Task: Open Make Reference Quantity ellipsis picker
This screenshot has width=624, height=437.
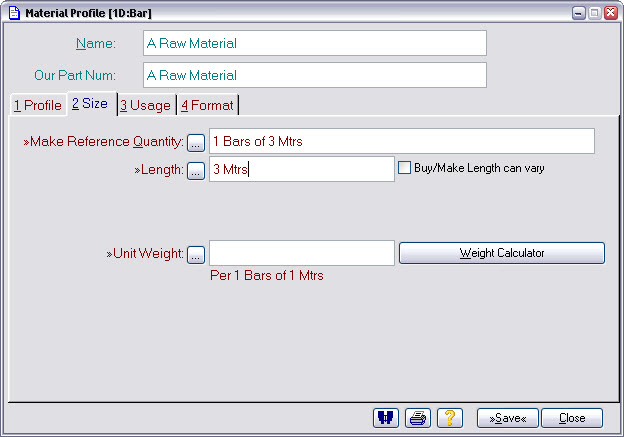Action: pos(196,143)
